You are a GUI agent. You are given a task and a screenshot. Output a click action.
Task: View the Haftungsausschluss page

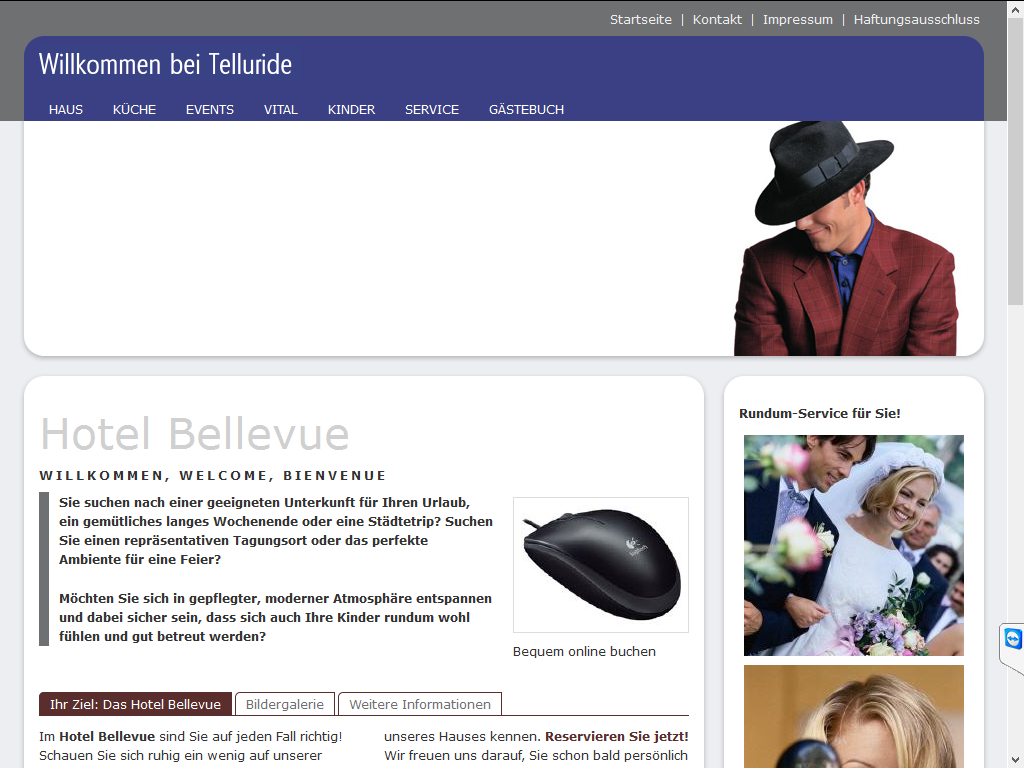(x=916, y=20)
